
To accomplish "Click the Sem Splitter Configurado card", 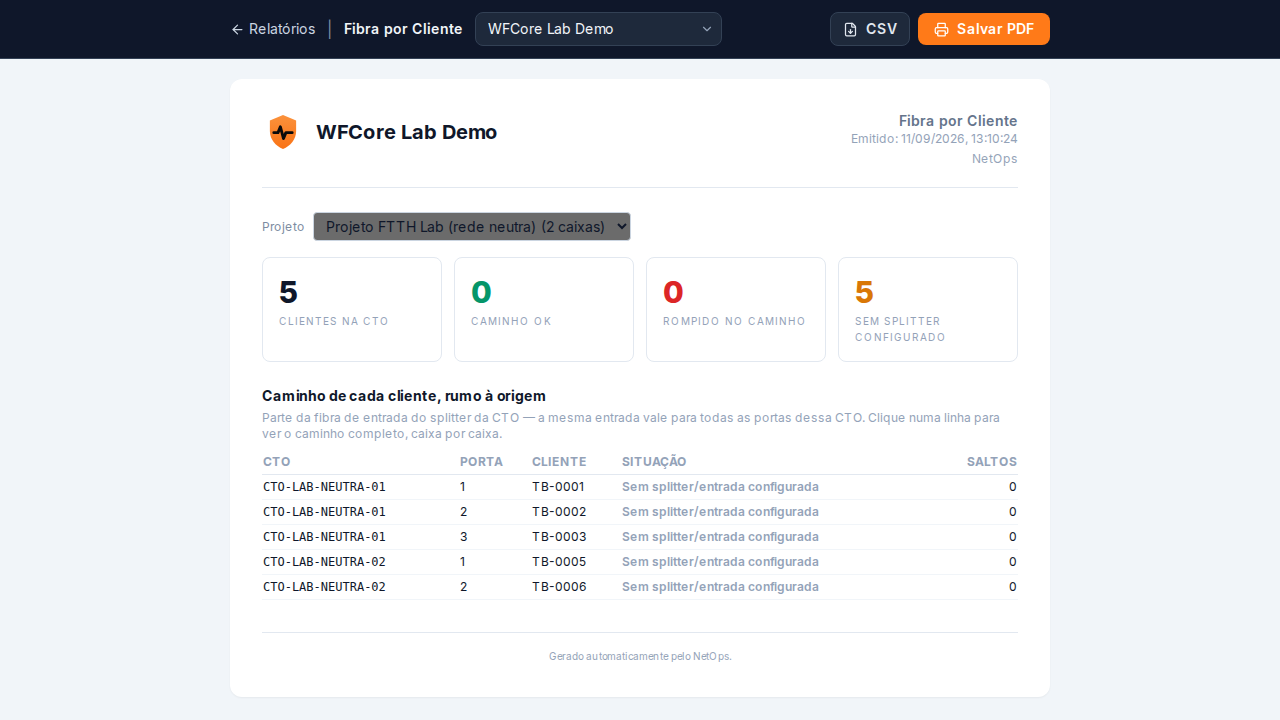I will (x=928, y=309).
